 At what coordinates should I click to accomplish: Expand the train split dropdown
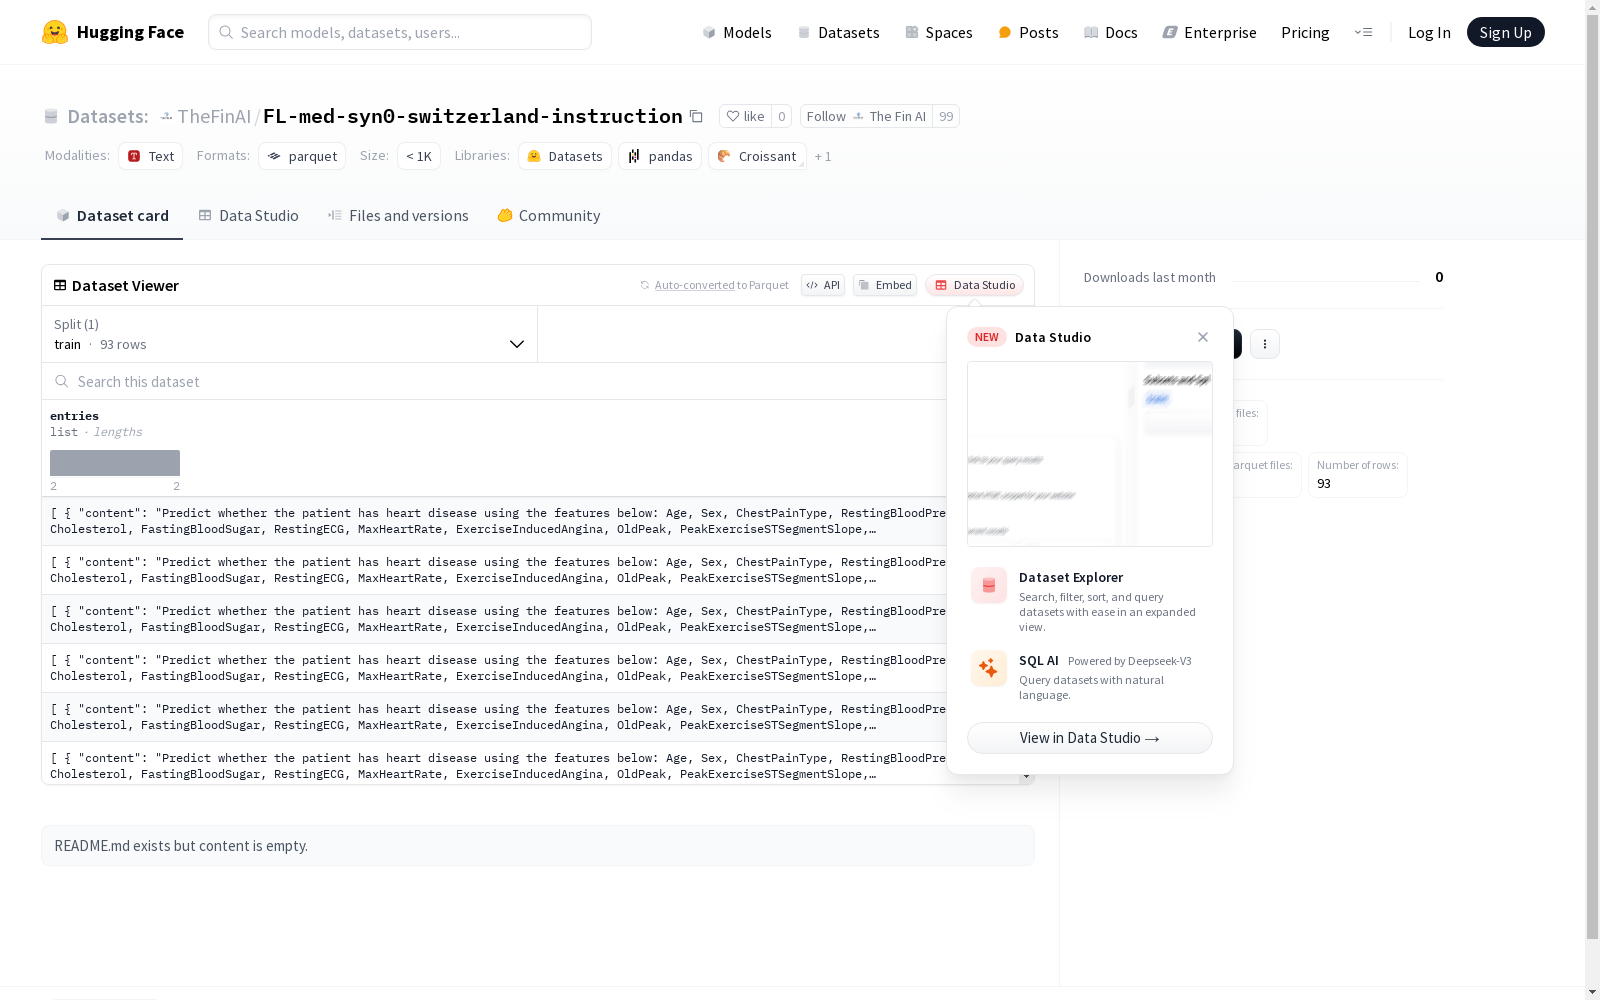(289, 334)
